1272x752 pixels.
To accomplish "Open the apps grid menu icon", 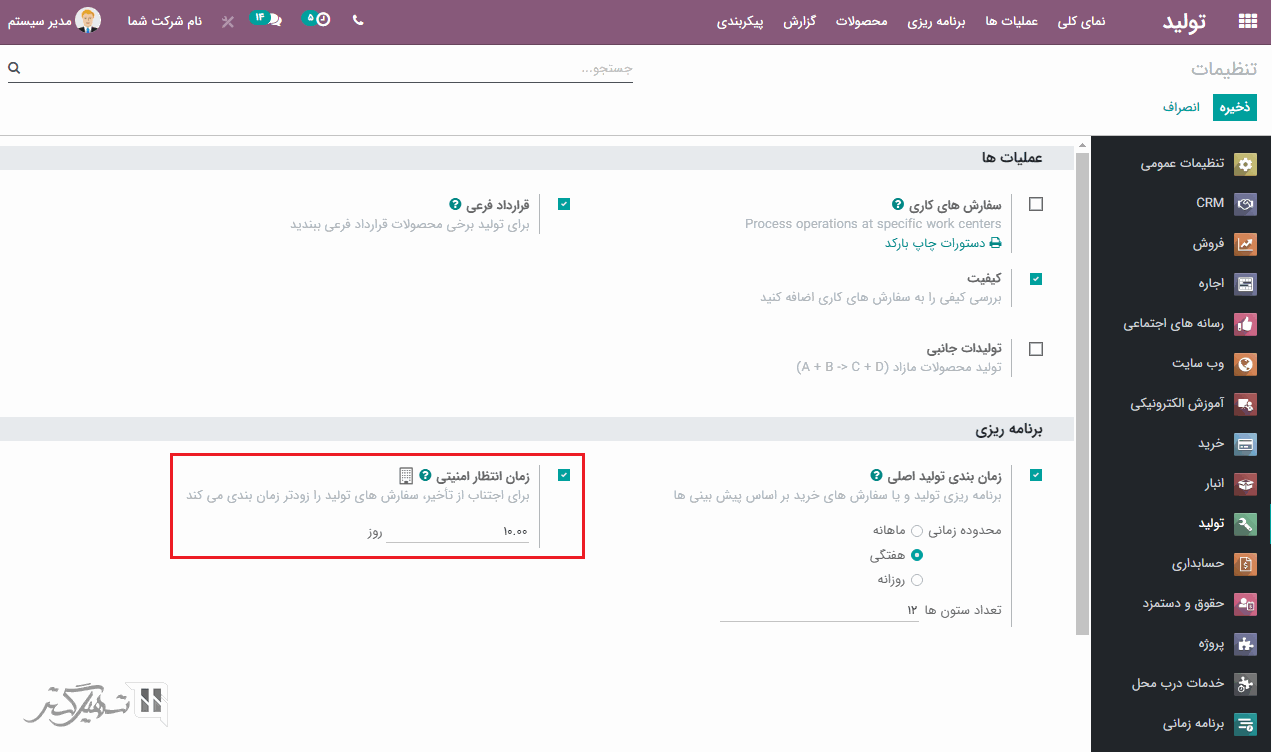I will coord(1247,20).
